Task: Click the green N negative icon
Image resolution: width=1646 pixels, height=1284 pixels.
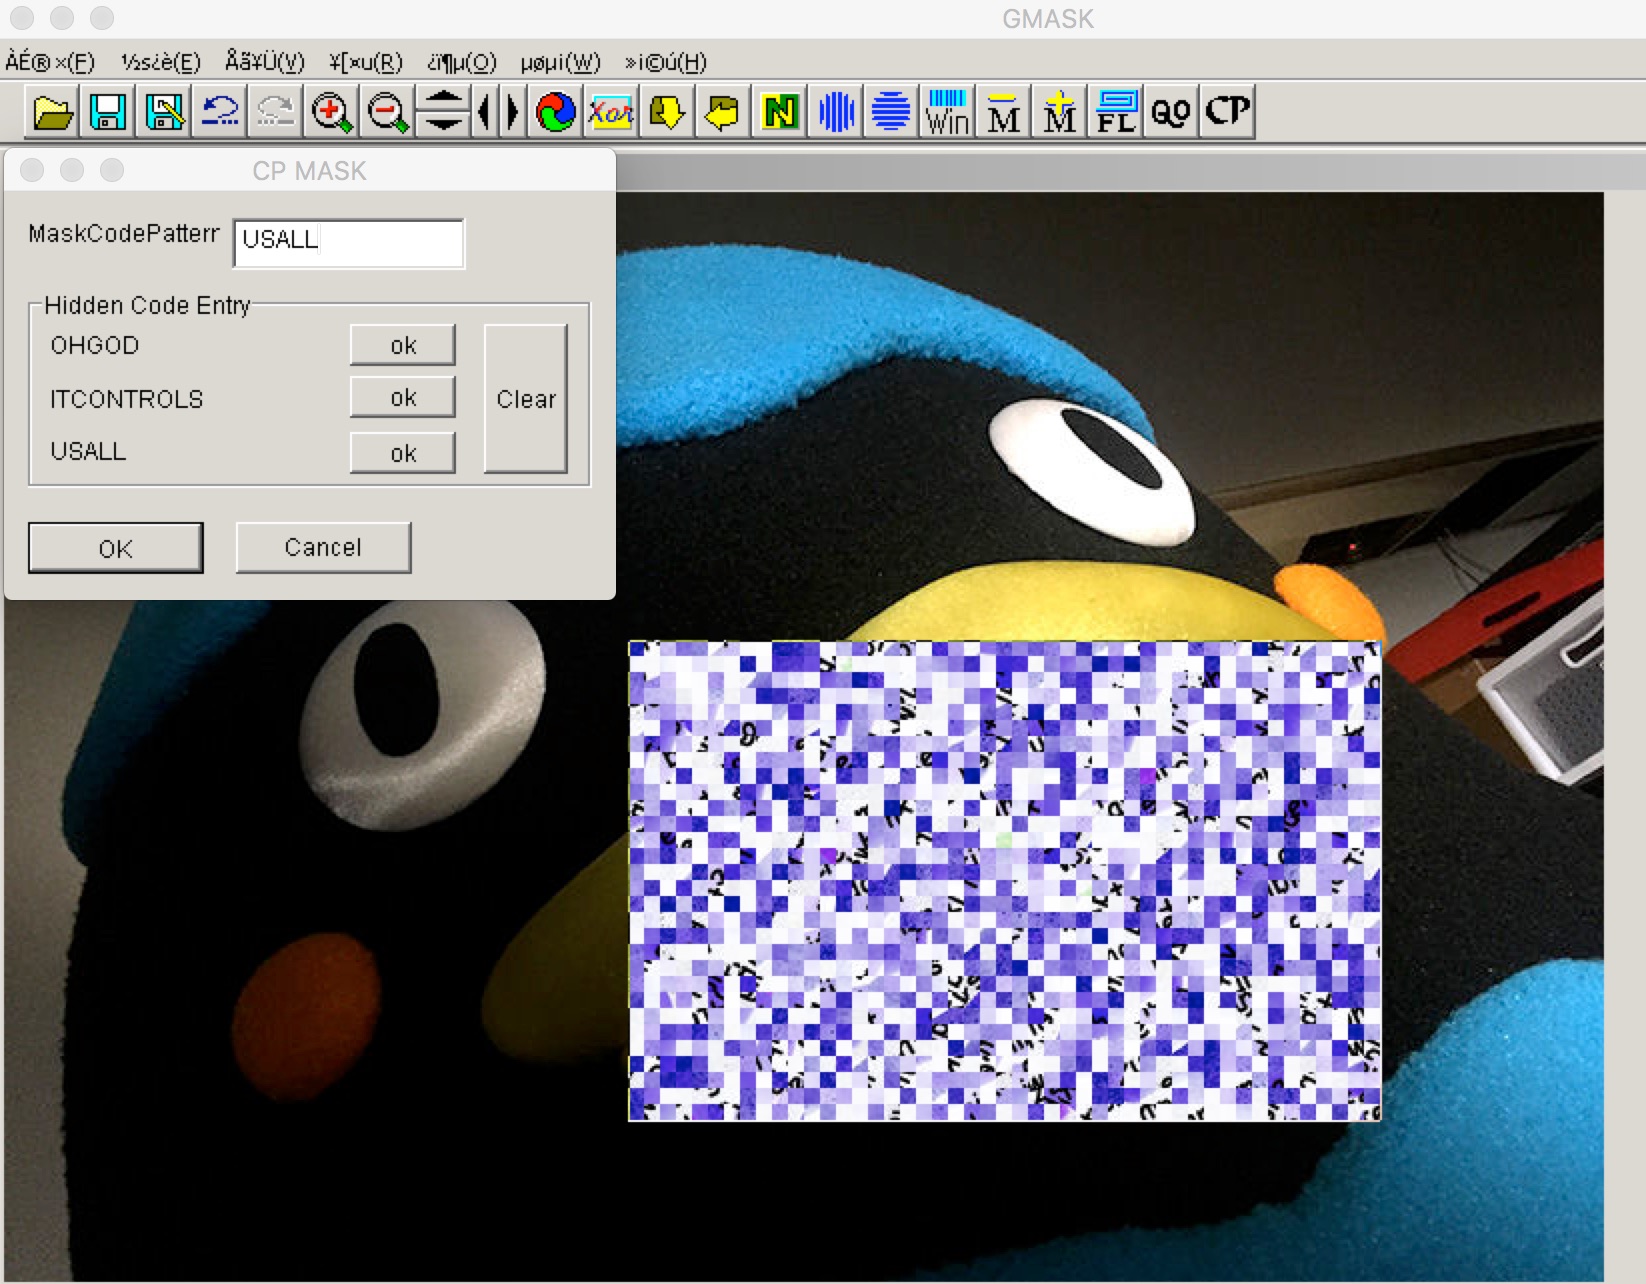Action: point(779,111)
